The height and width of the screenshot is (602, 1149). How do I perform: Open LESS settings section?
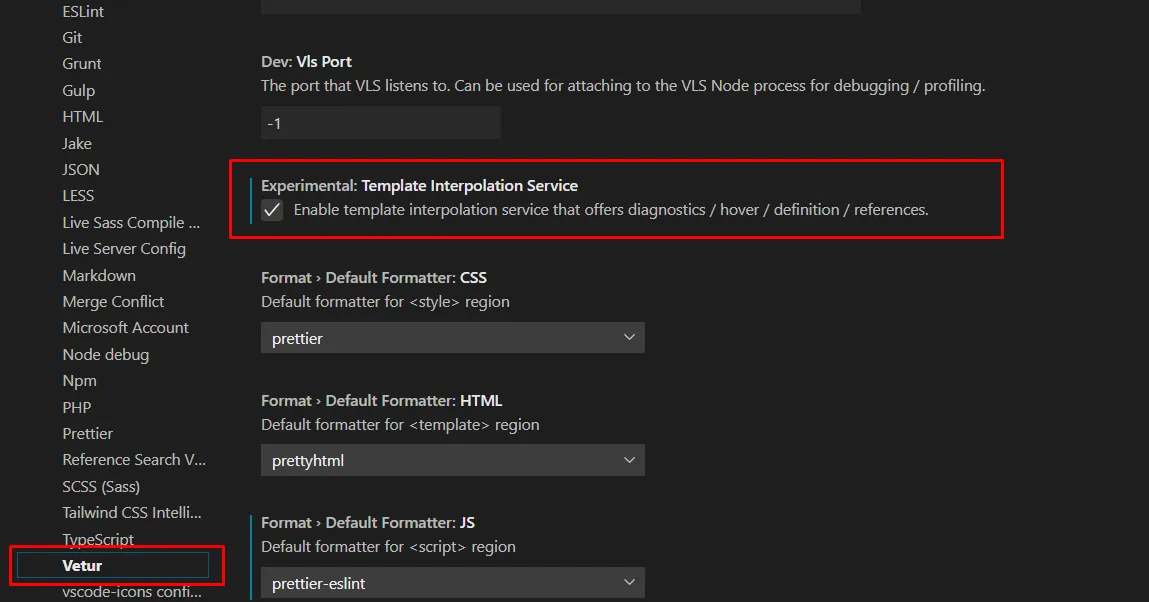coord(78,196)
